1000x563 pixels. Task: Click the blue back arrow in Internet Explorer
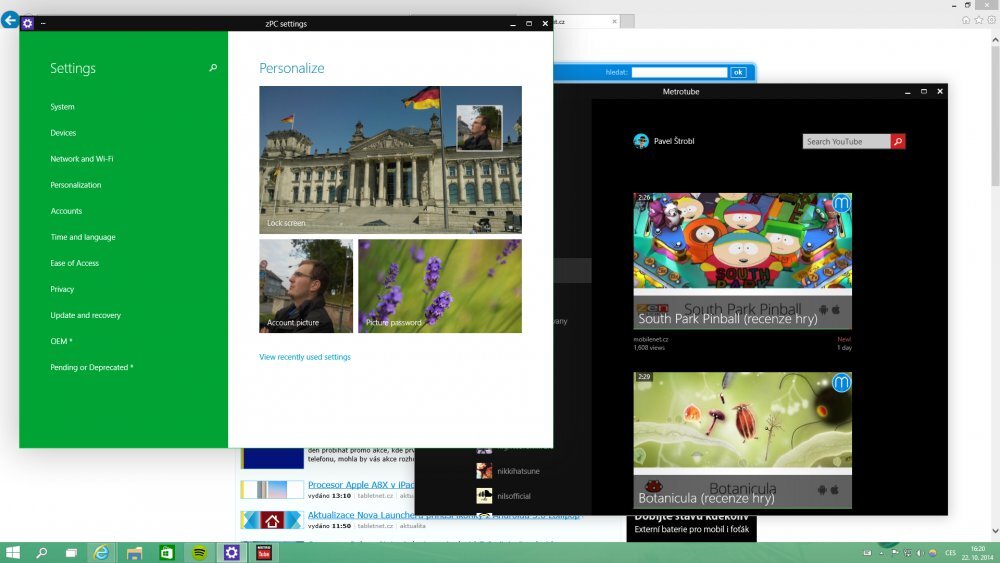(x=10, y=20)
